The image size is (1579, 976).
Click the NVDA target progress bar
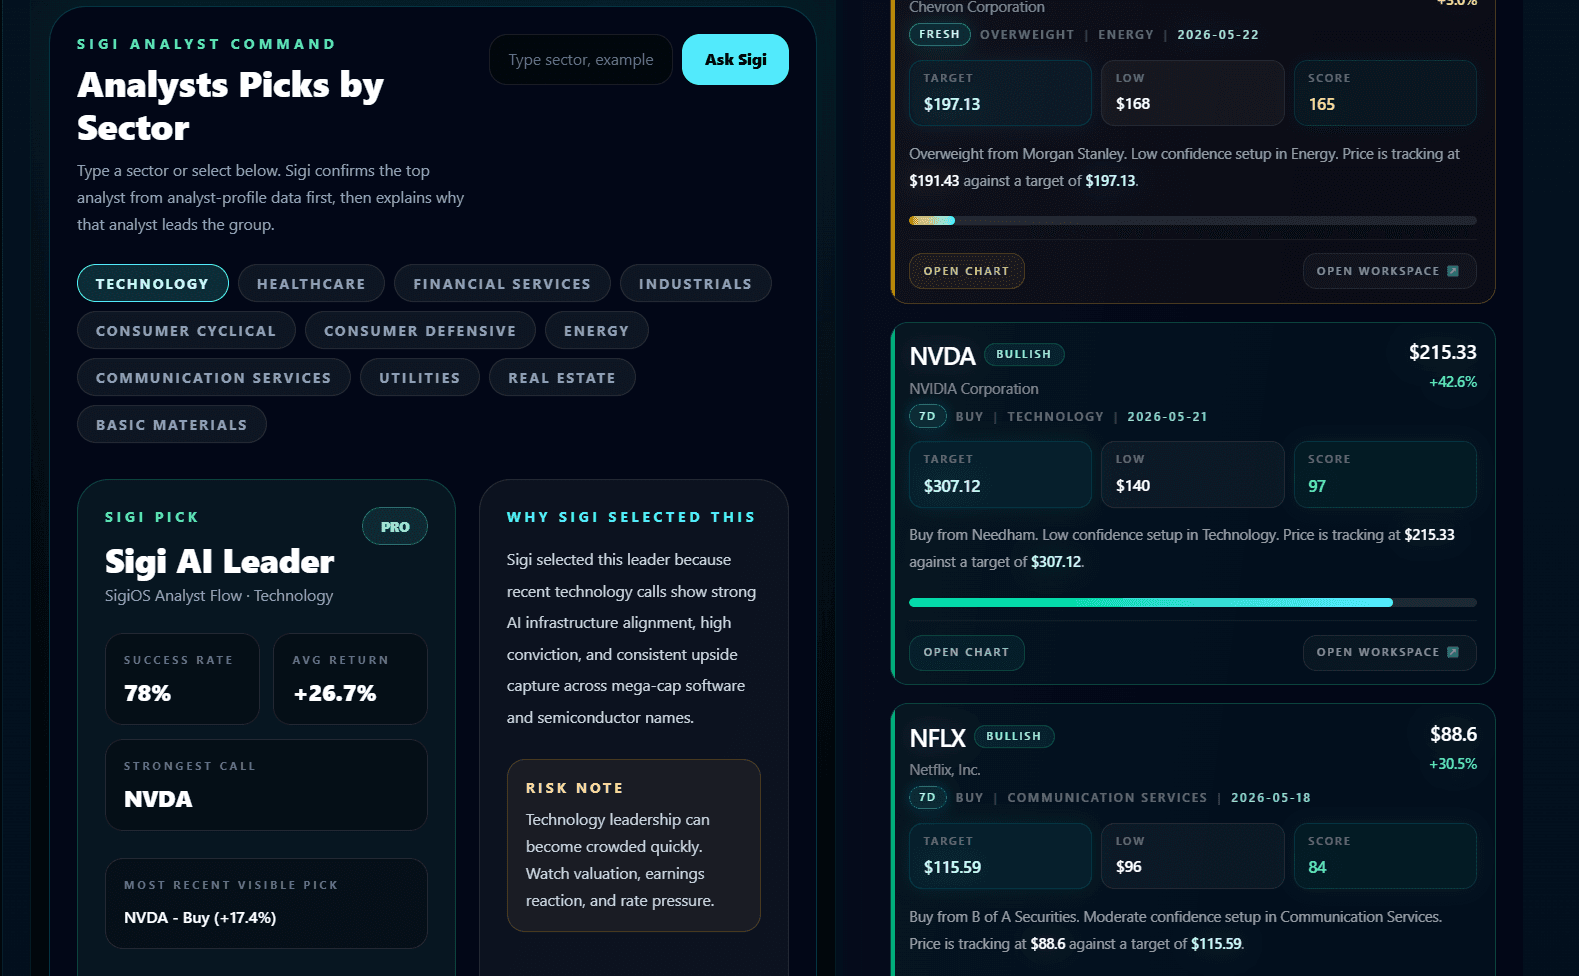(x=1192, y=602)
